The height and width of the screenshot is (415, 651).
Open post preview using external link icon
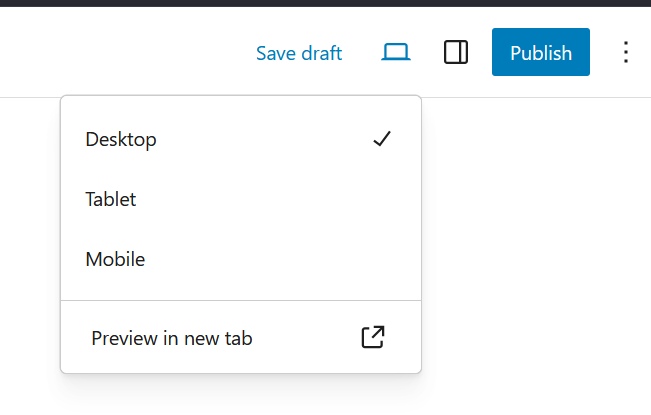click(x=372, y=338)
